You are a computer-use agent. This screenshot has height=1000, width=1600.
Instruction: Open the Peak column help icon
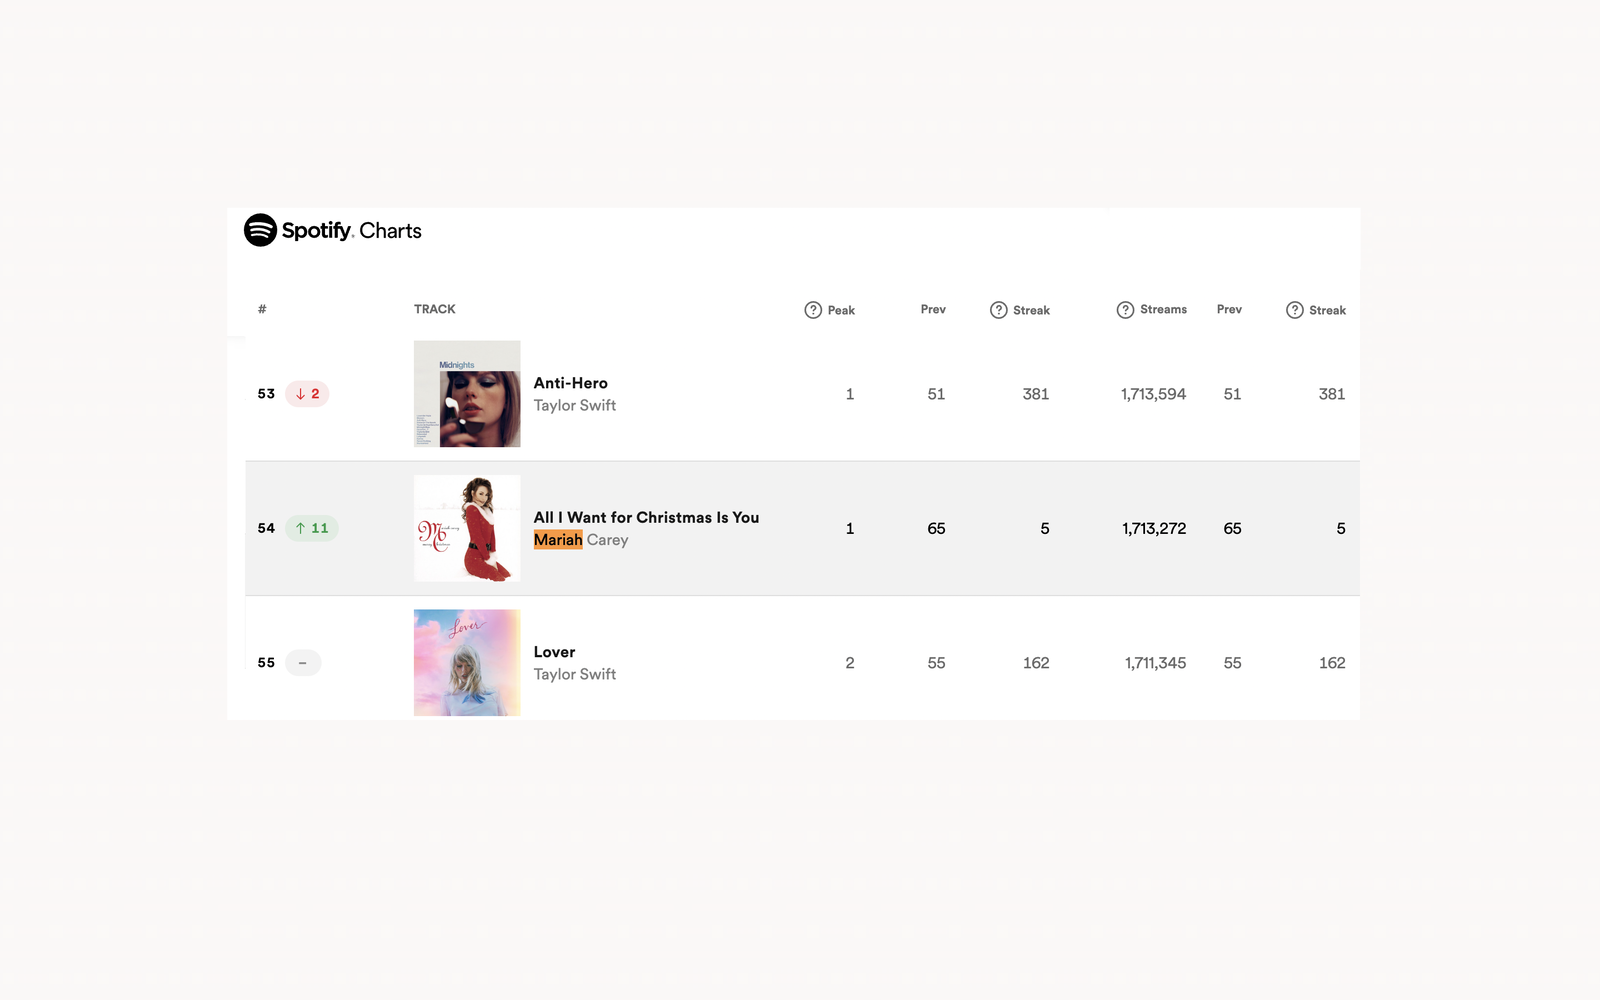(x=813, y=310)
